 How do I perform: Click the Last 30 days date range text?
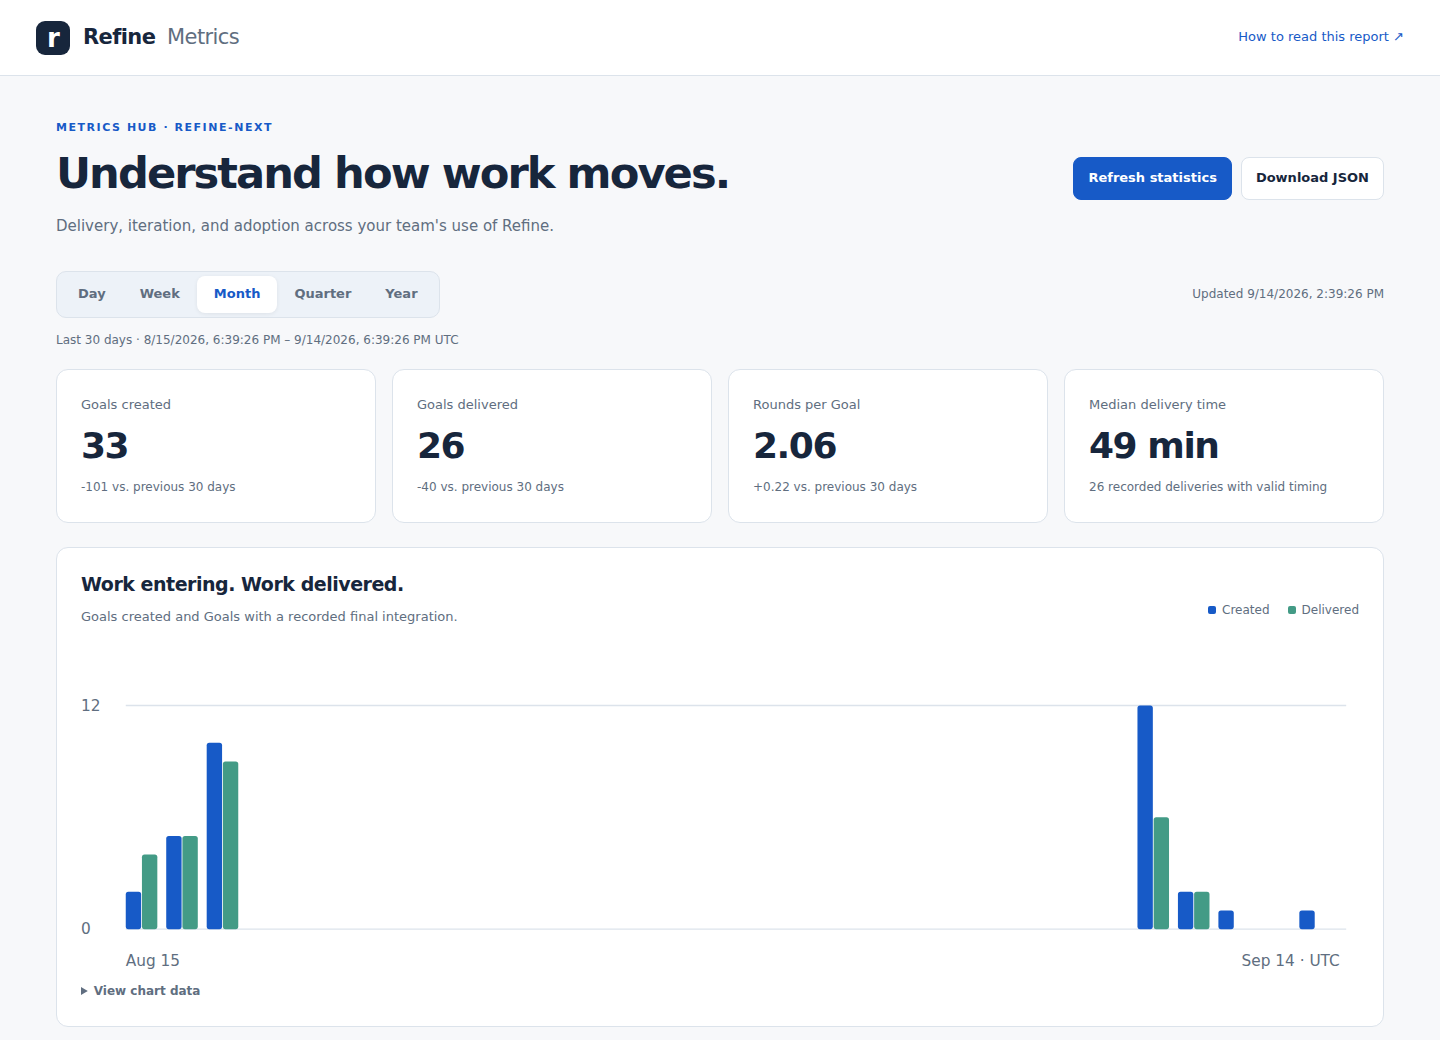point(257,340)
